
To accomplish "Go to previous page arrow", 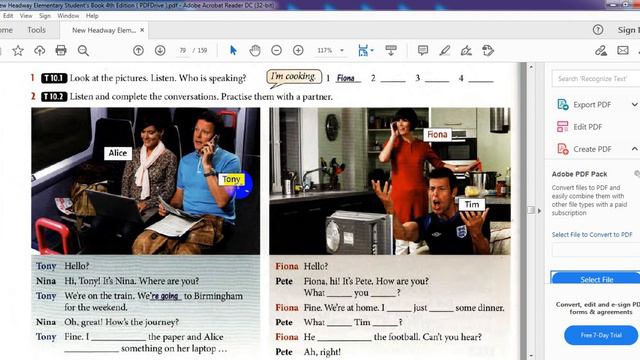I will pos(138,51).
